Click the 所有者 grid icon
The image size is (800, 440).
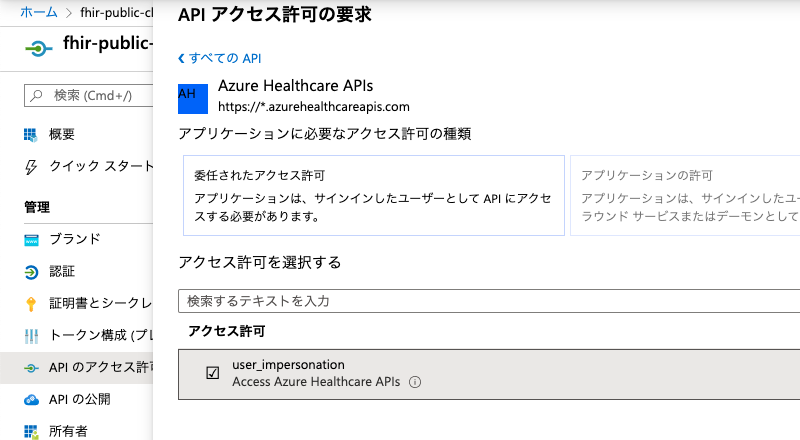(31, 432)
